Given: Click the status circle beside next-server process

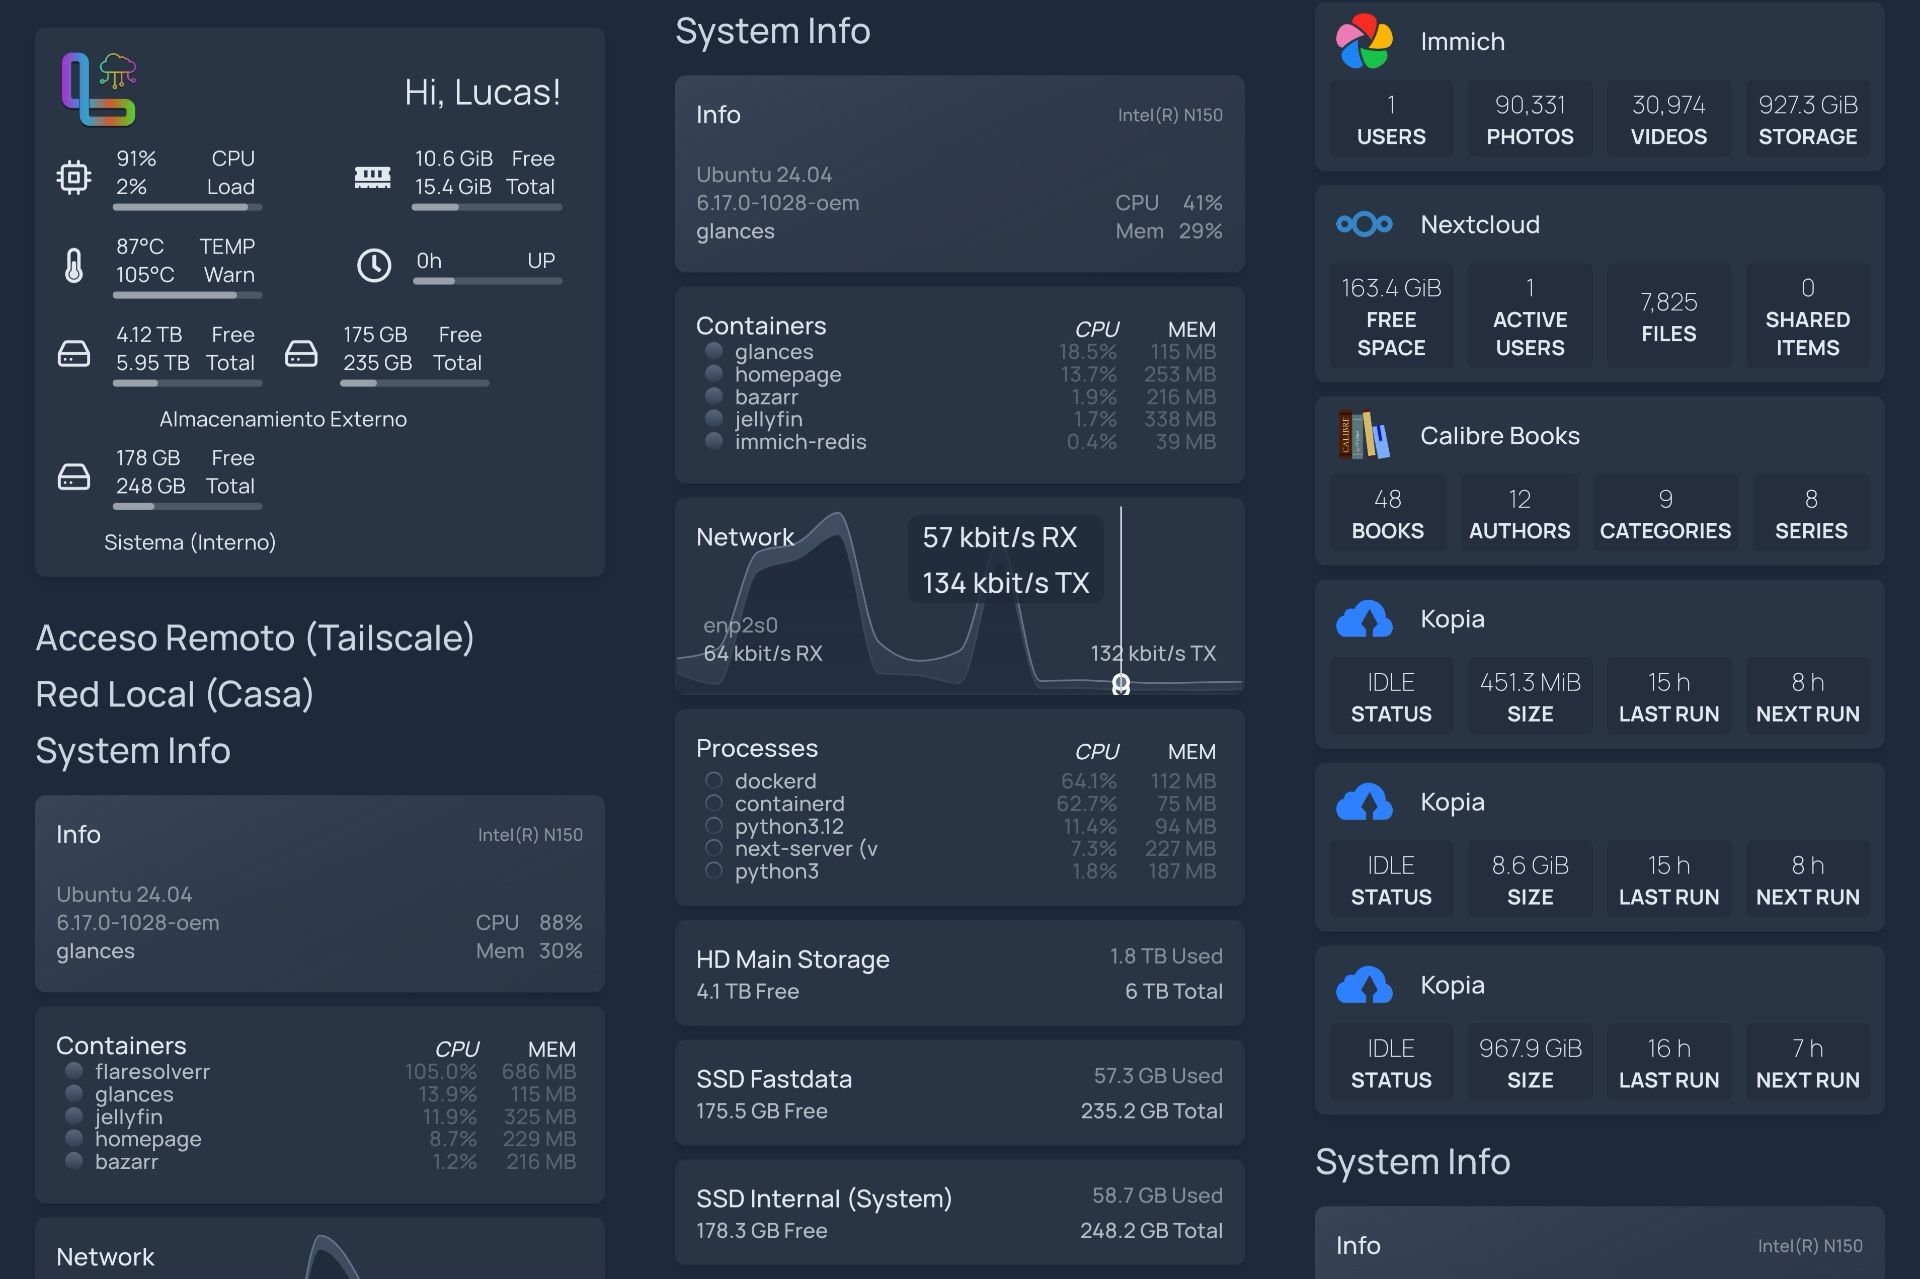Looking at the screenshot, I should (x=714, y=848).
